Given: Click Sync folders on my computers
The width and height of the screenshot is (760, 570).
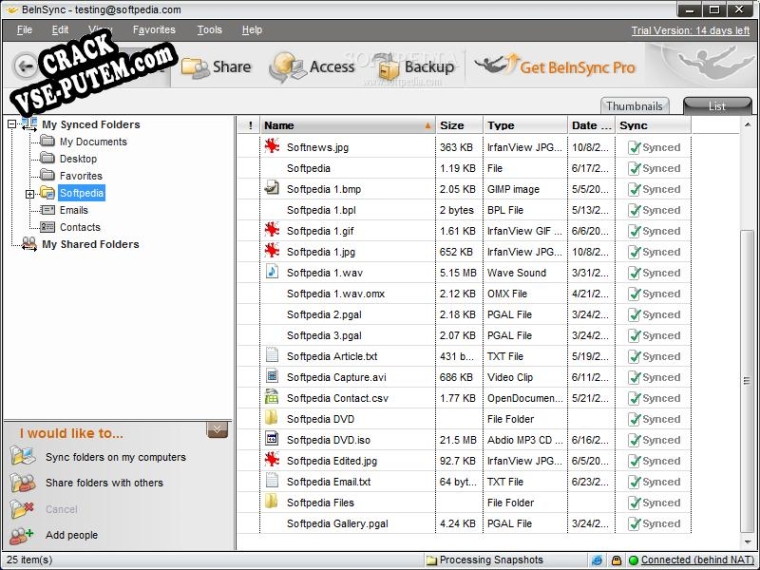Looking at the screenshot, I should coord(115,457).
